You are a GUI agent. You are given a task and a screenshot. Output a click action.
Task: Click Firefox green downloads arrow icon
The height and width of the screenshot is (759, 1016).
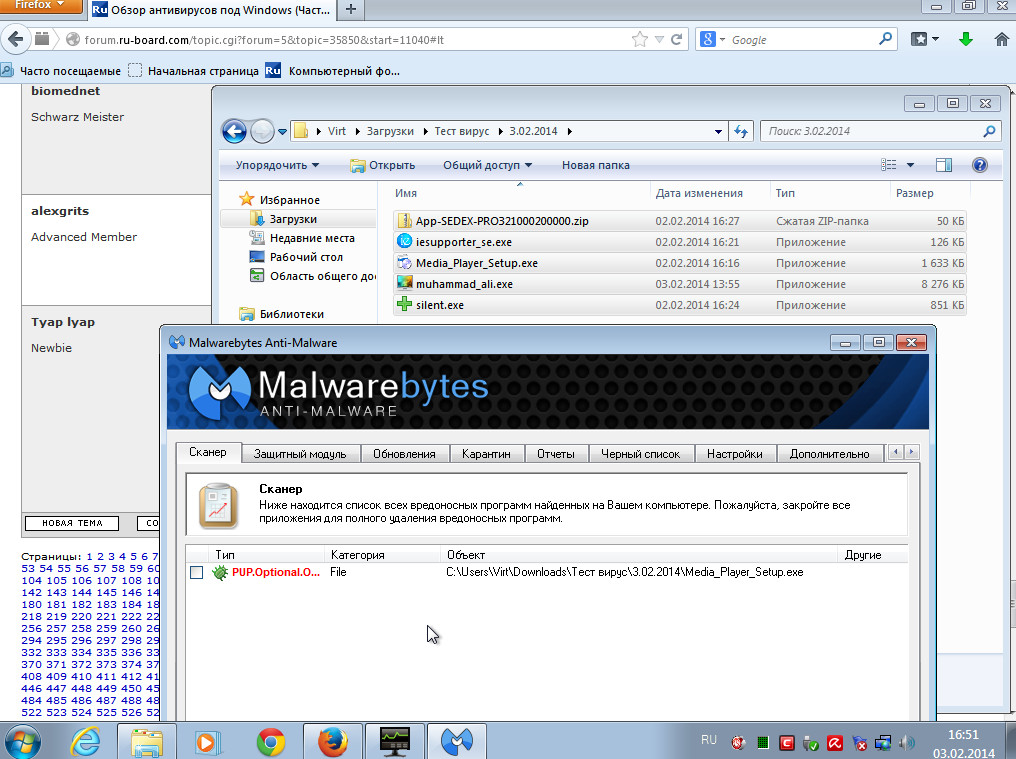coord(966,40)
